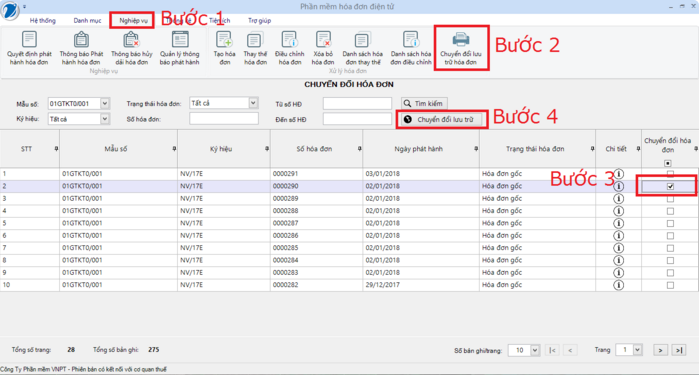Go to the first page
700x375 pixels.
point(552,350)
